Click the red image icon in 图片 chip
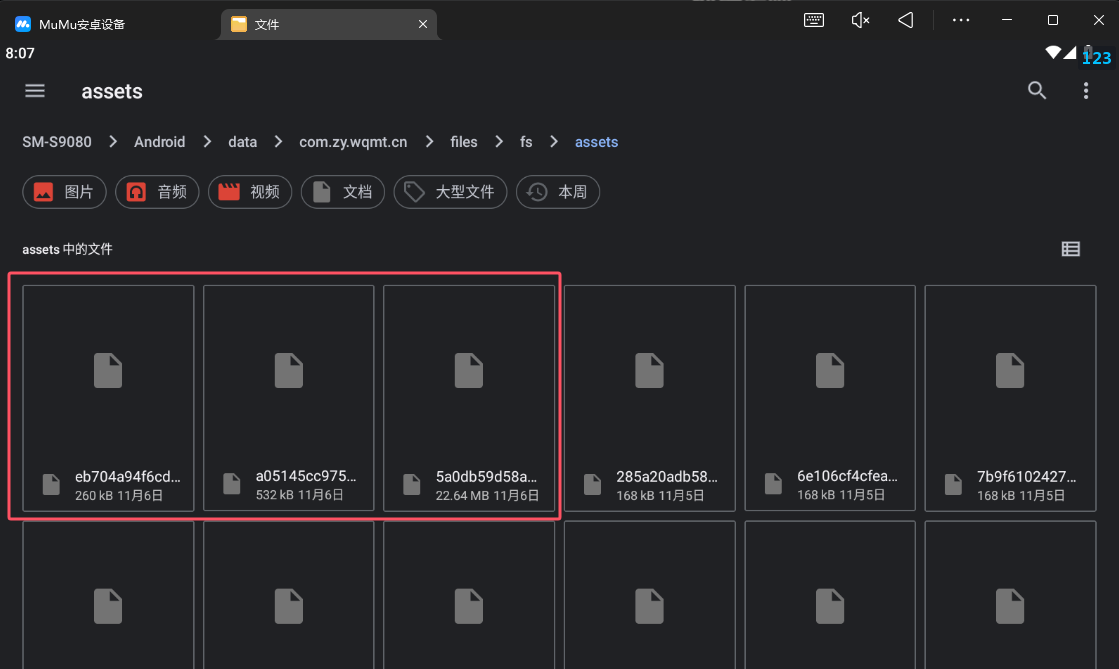The image size is (1119, 669). pyautogui.click(x=44, y=192)
